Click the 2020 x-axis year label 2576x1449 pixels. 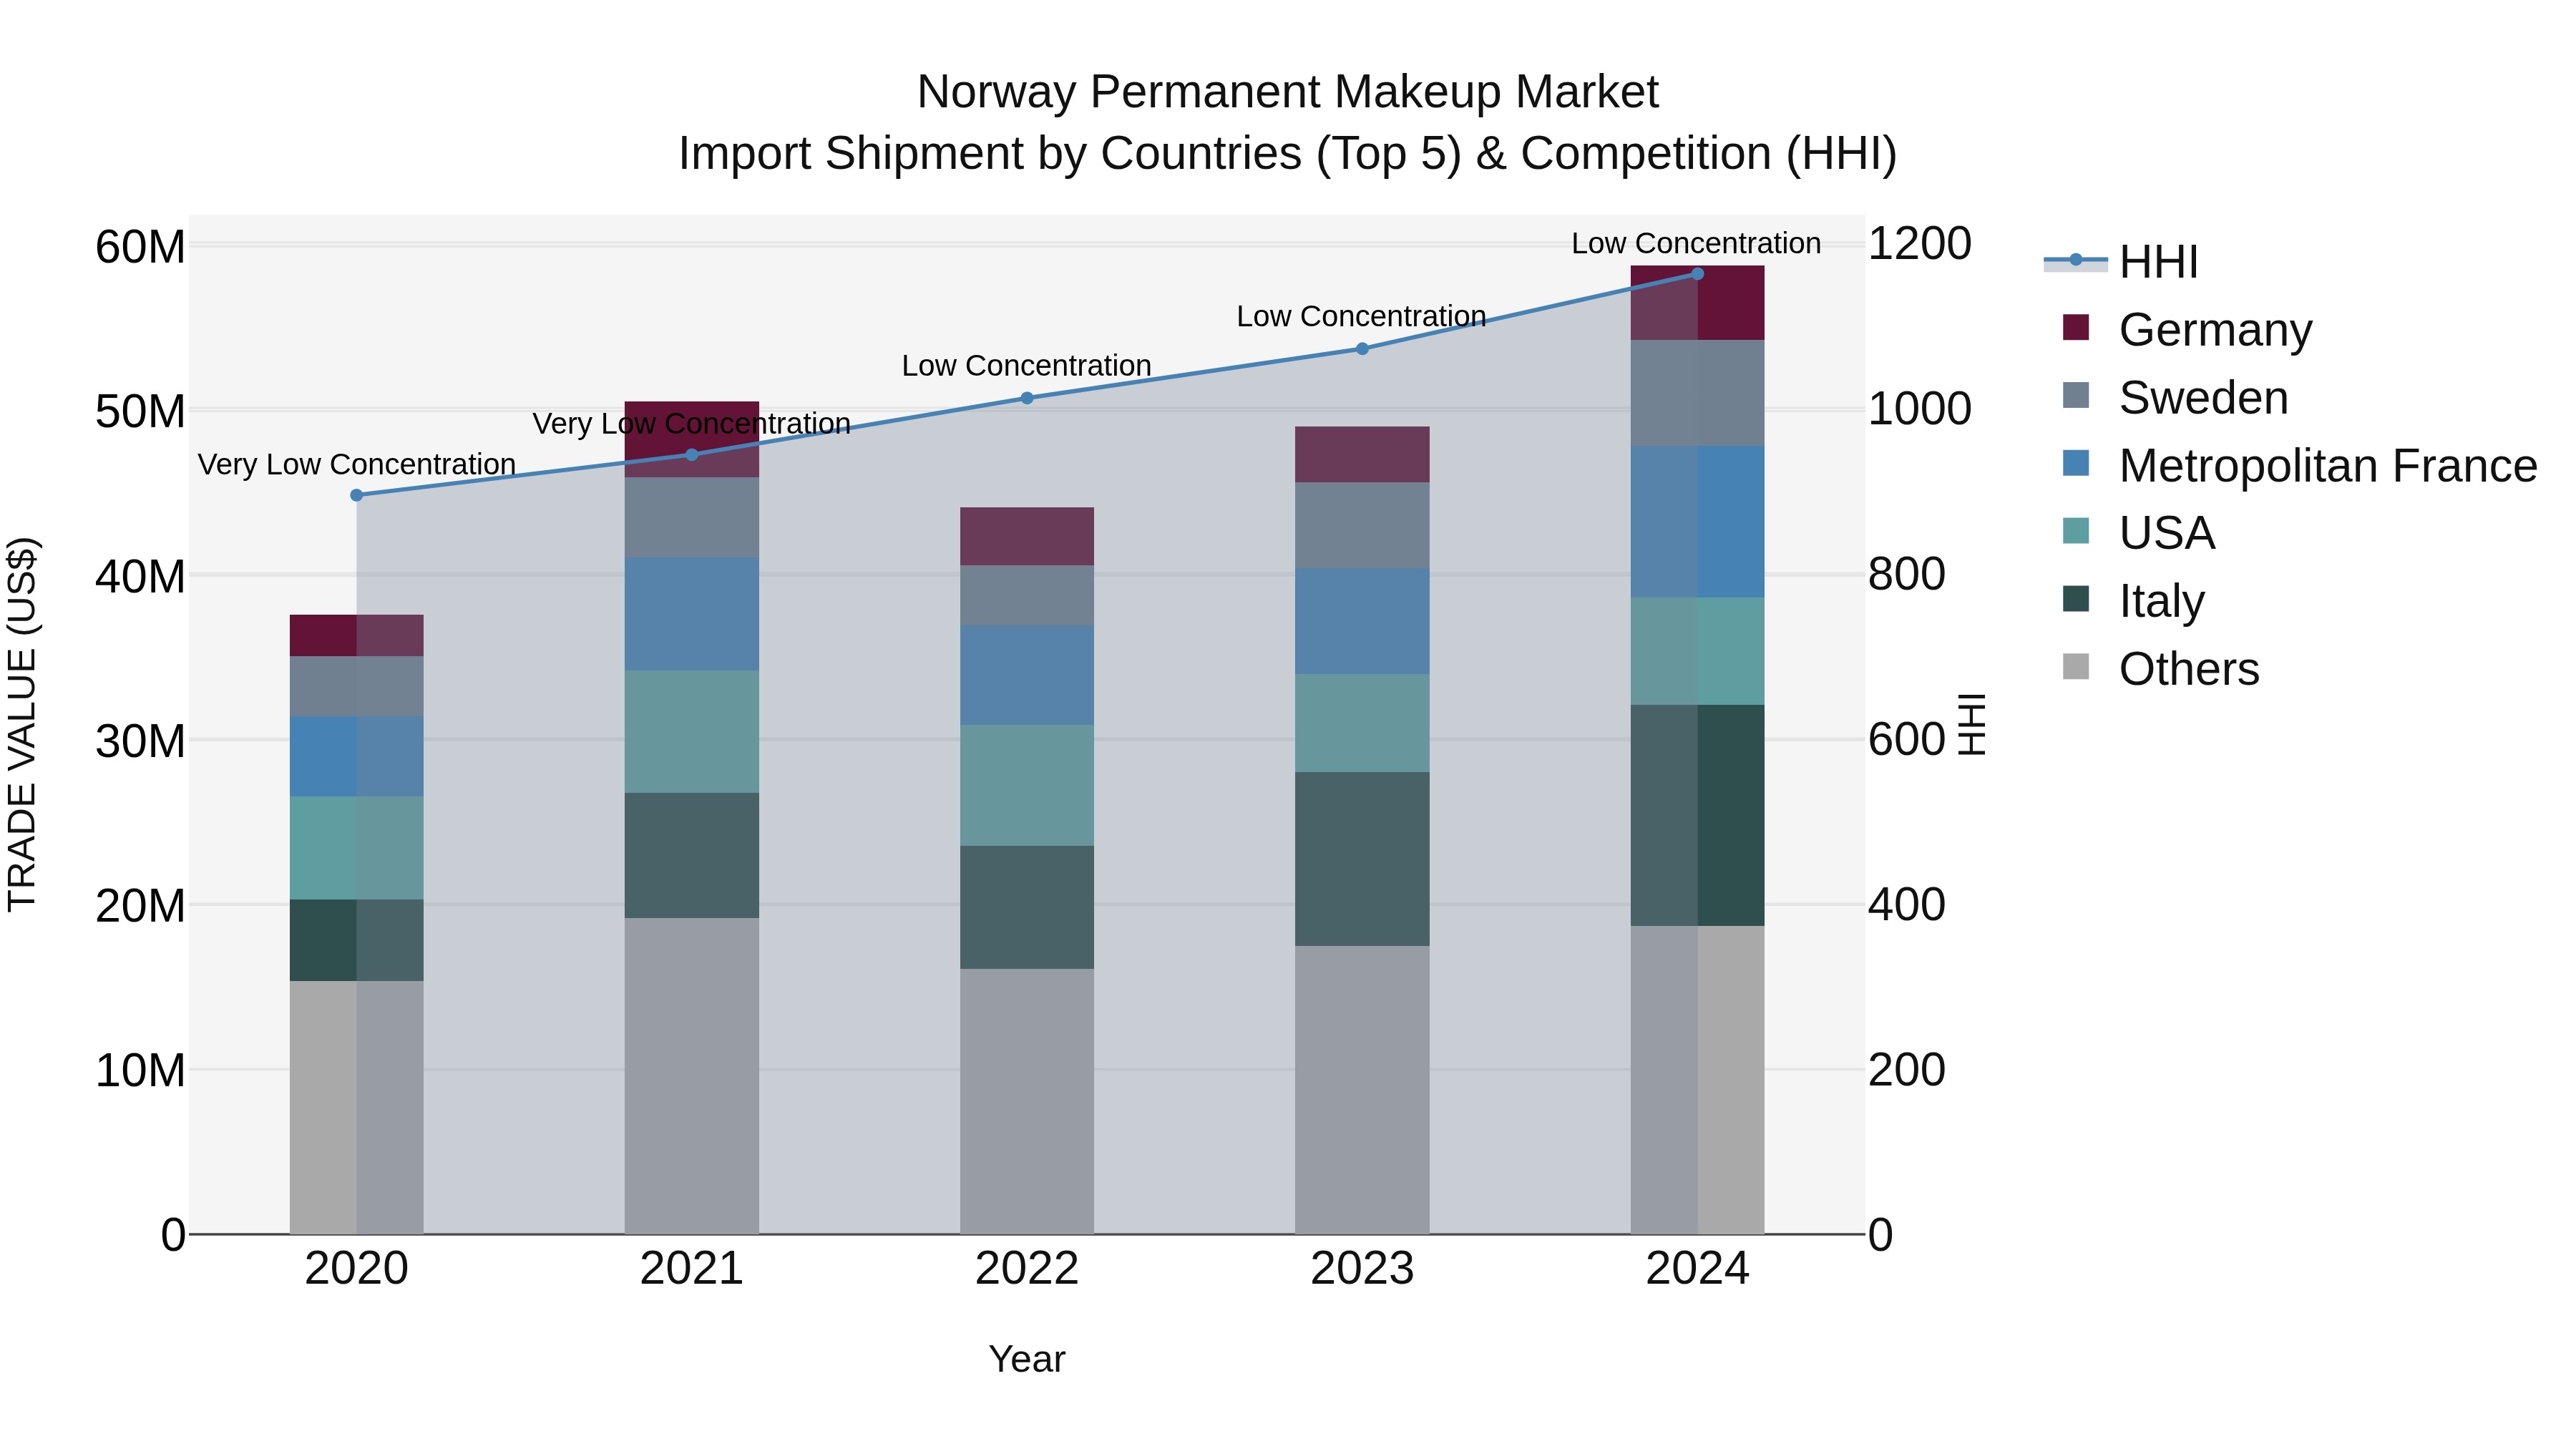[357, 1269]
